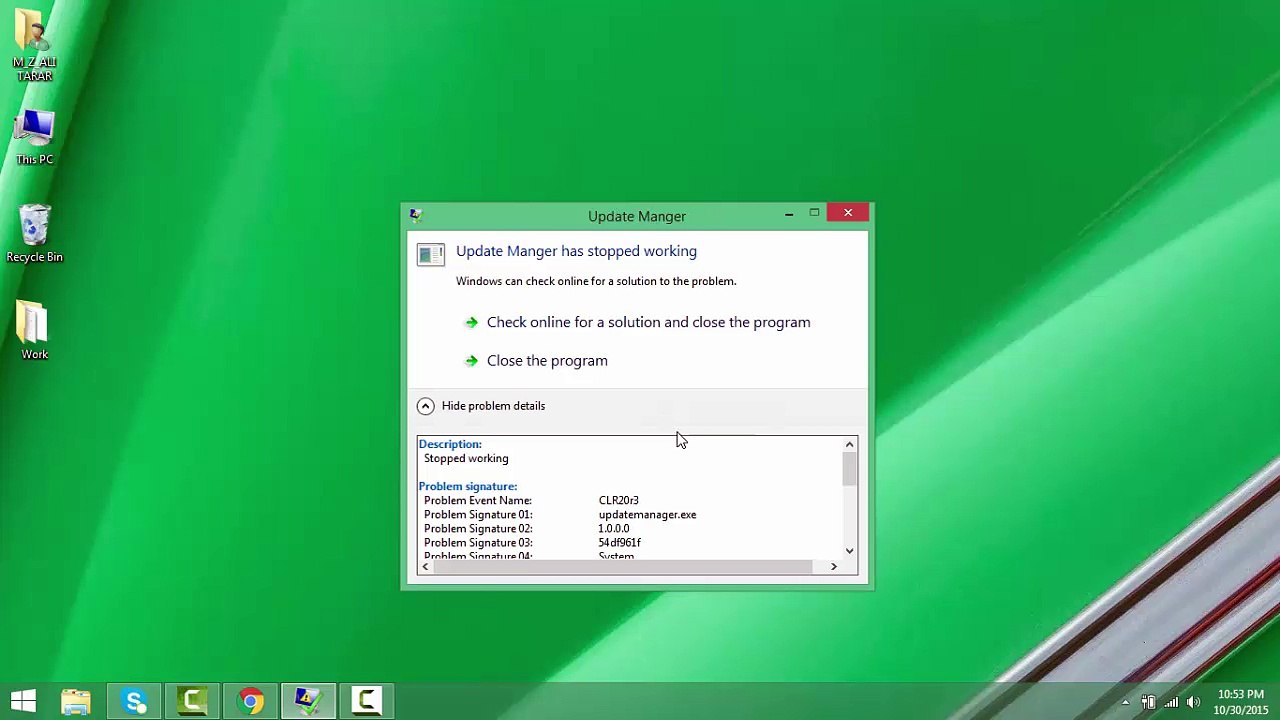Click the 'Description:' heading in details
The height and width of the screenshot is (720, 1280).
450,444
